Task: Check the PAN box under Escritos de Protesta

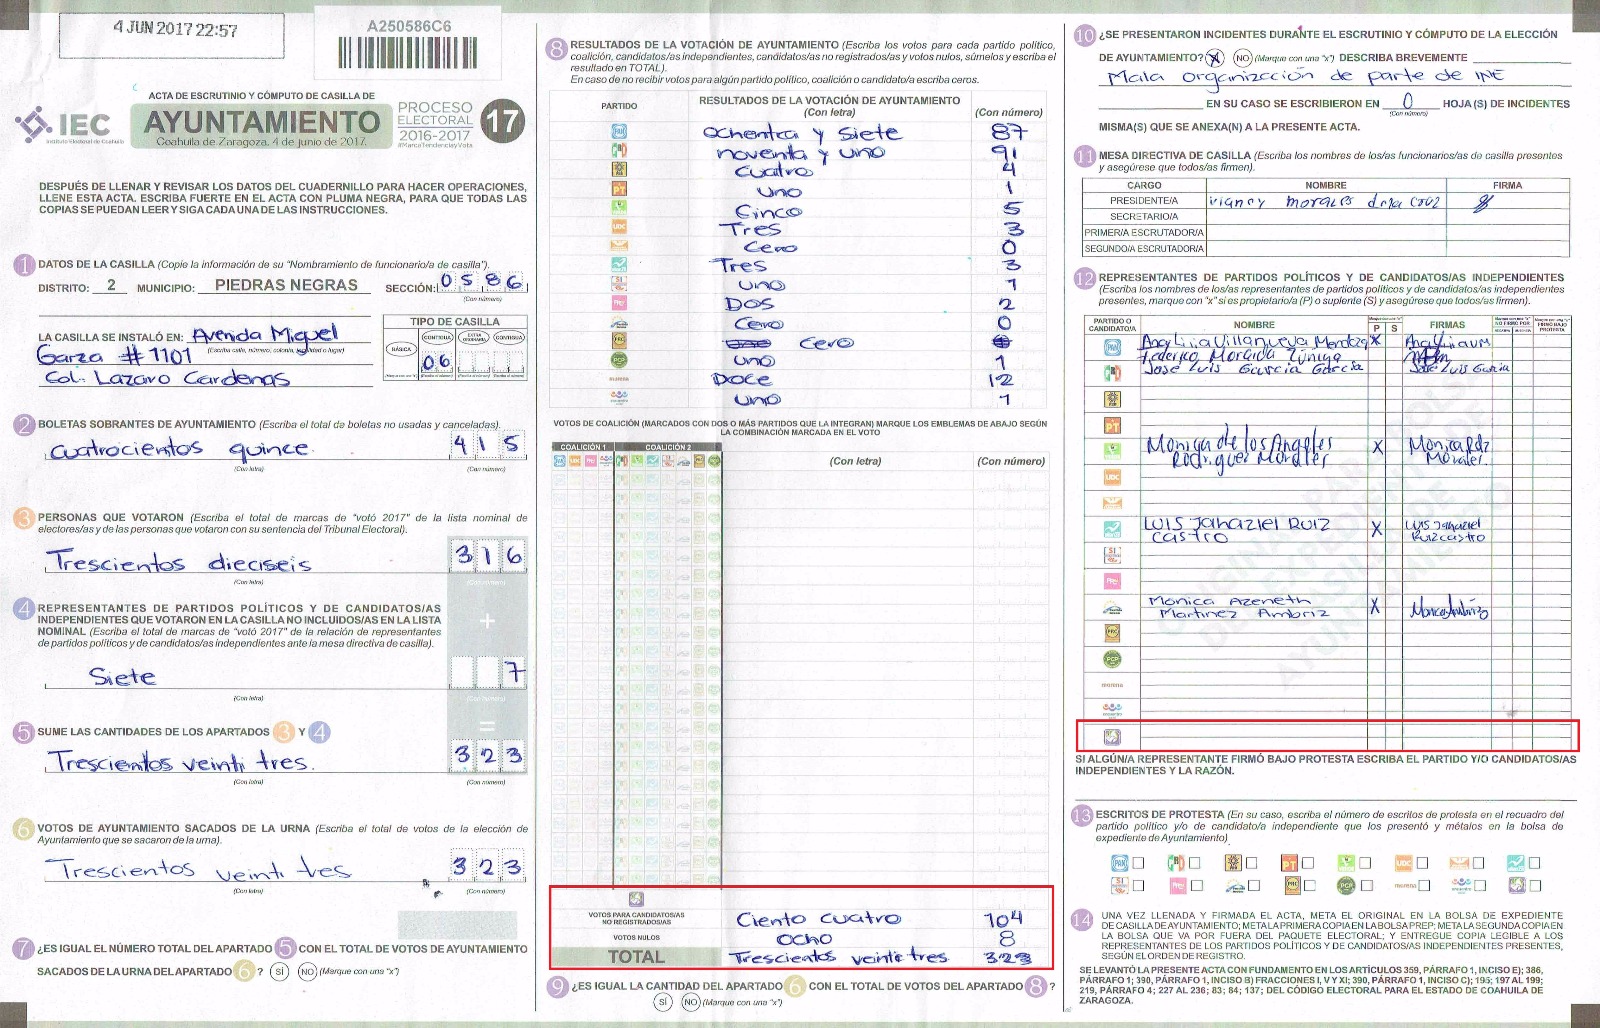Action: click(1138, 863)
